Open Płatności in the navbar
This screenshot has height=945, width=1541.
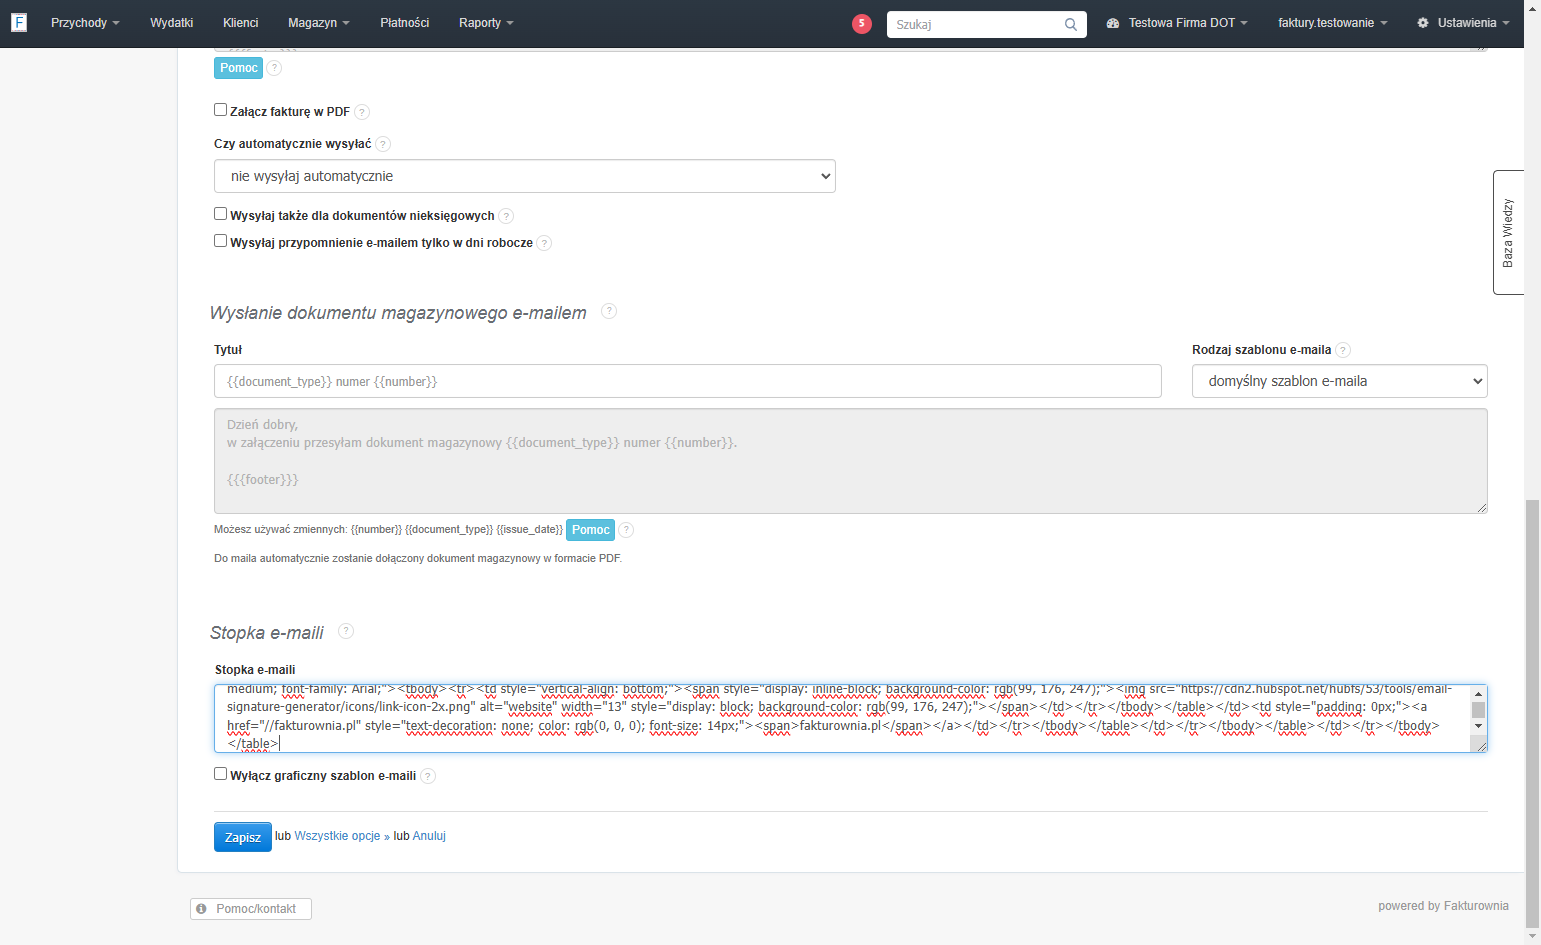[404, 23]
